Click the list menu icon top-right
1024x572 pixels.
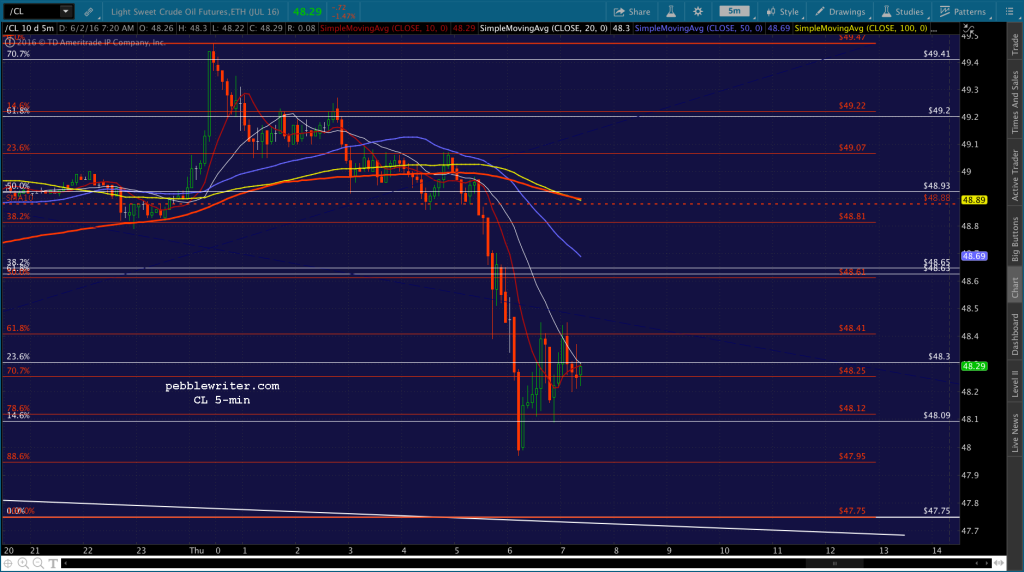pos(1009,12)
